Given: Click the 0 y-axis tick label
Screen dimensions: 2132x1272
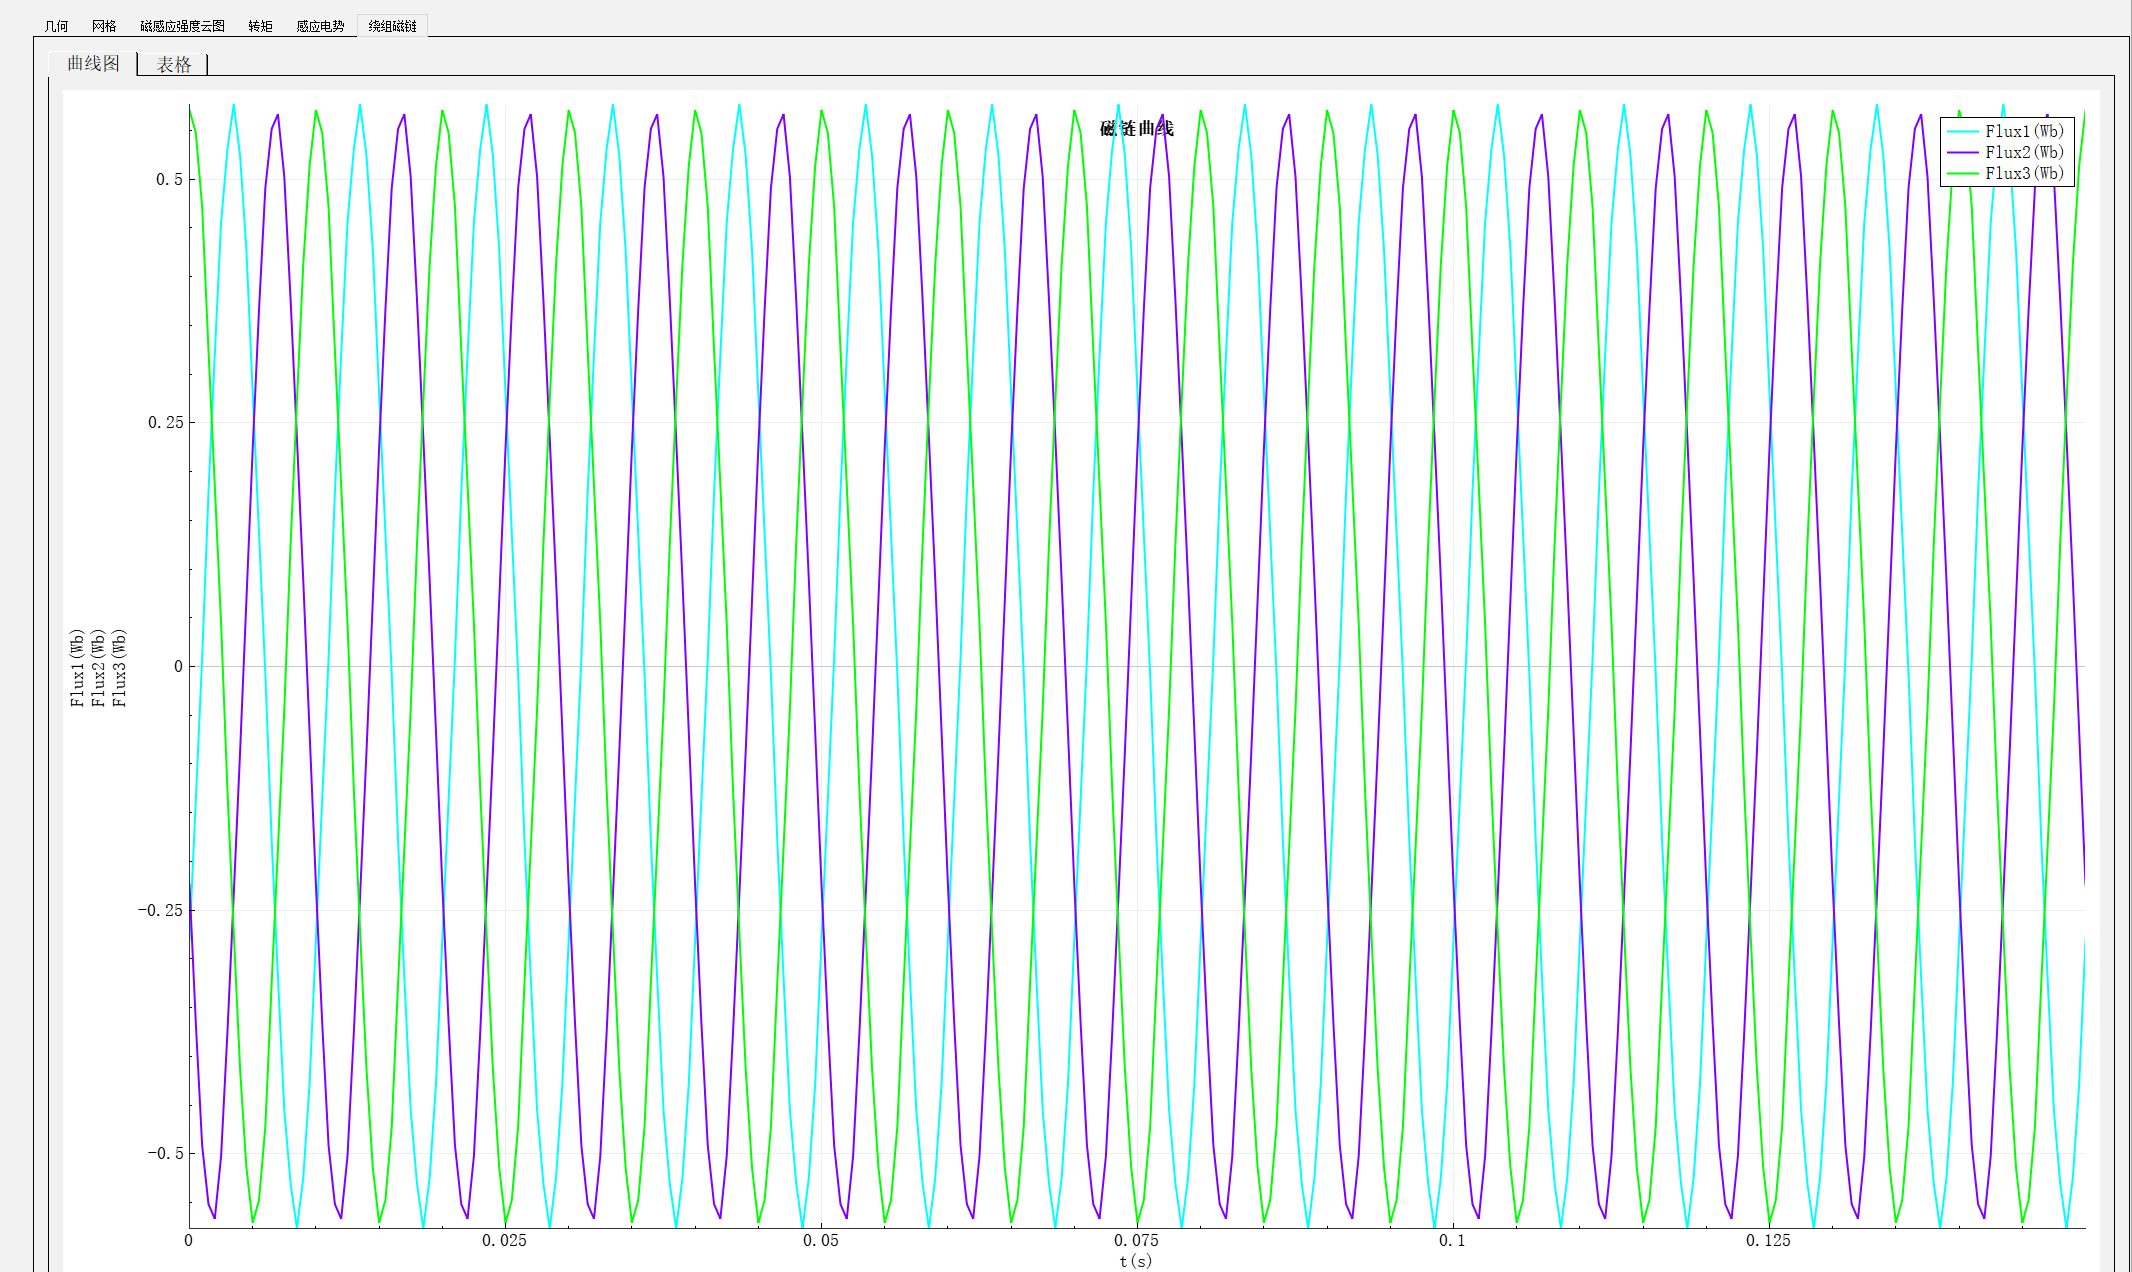Looking at the screenshot, I should [x=178, y=666].
